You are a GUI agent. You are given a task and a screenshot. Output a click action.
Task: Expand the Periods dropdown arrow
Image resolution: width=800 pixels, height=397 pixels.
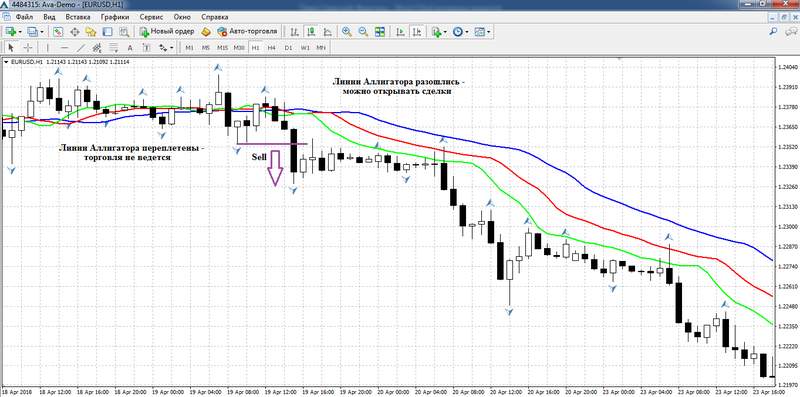tap(467, 32)
